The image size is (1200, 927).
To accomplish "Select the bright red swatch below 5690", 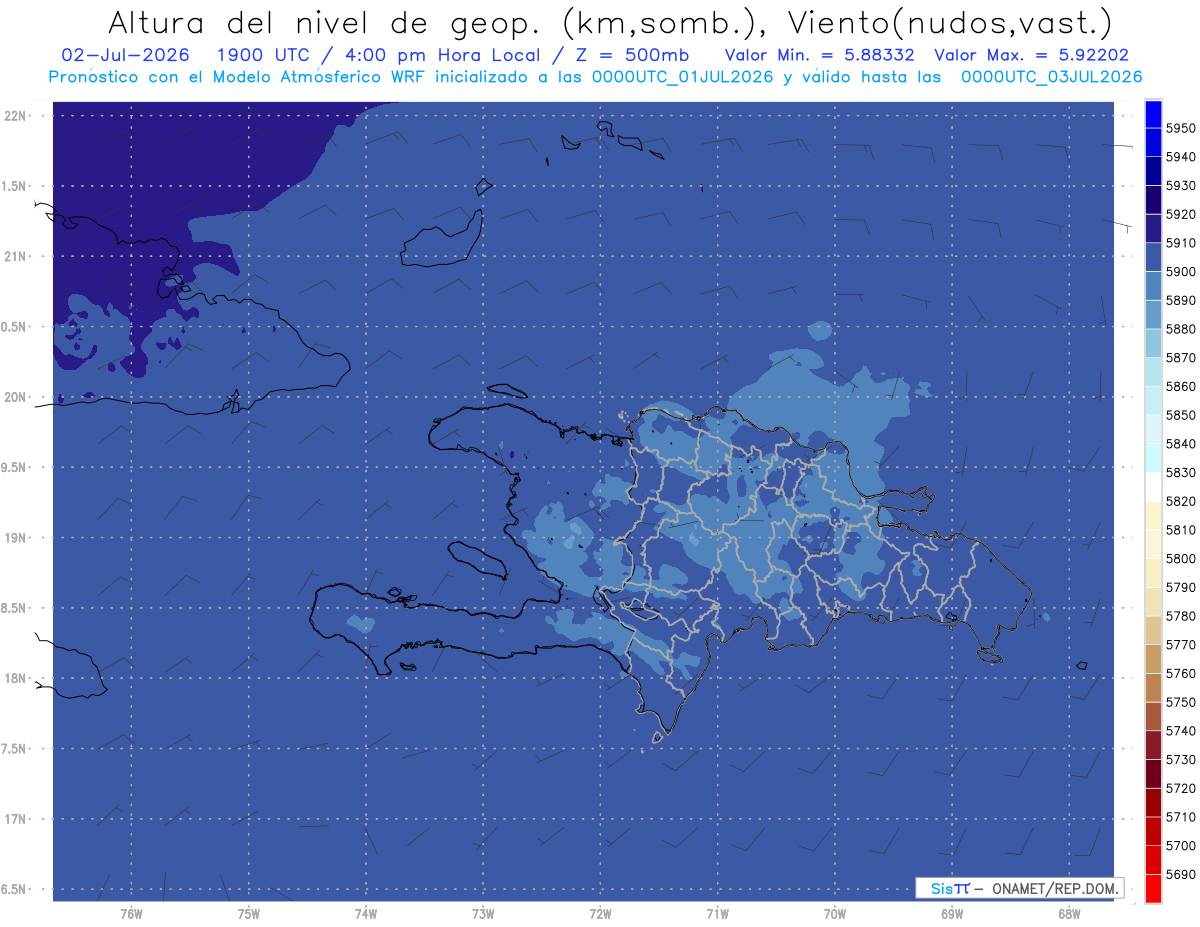I will [x=1152, y=888].
